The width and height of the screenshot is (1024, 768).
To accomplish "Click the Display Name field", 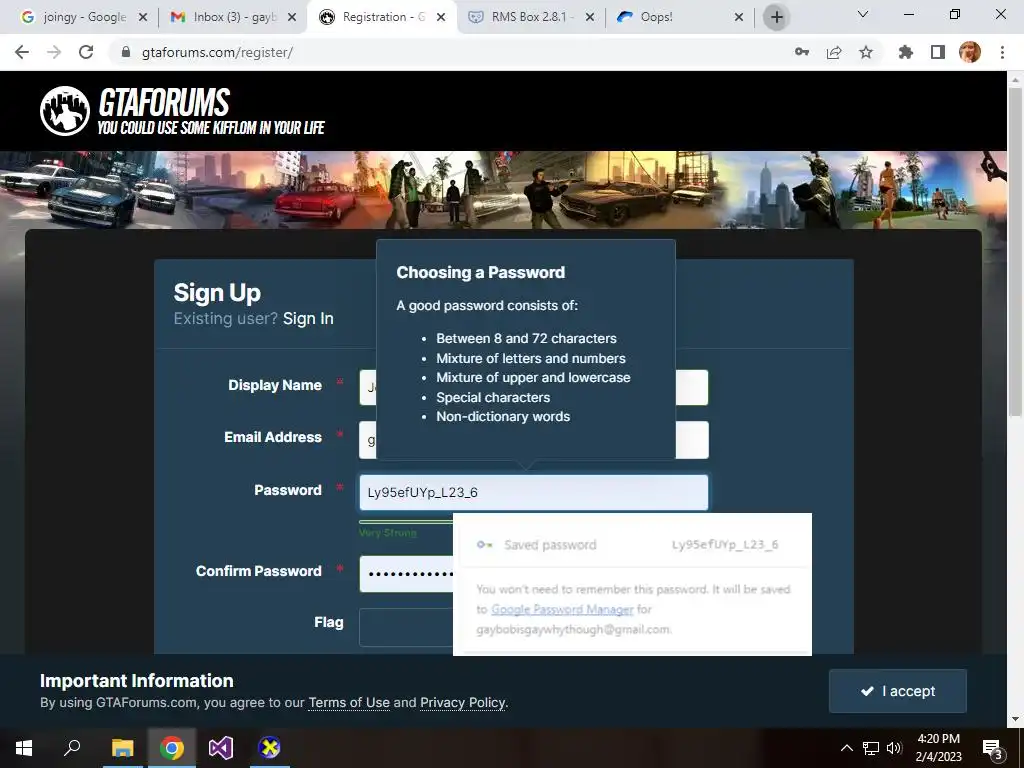I will (534, 387).
